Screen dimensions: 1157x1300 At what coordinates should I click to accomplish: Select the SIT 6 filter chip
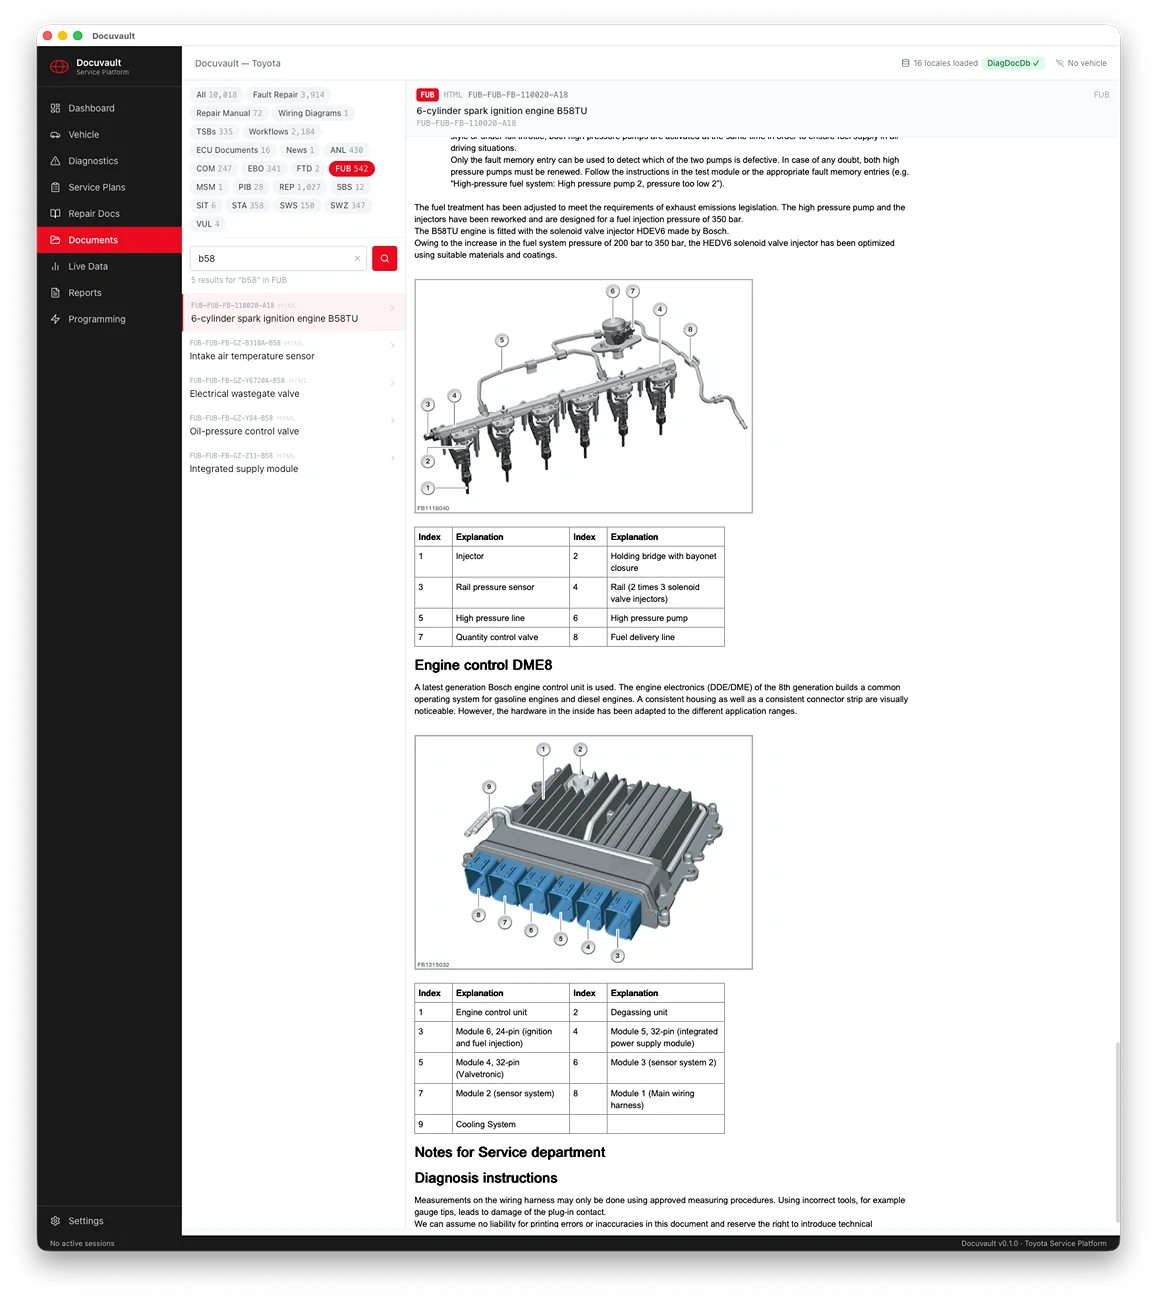[206, 206]
